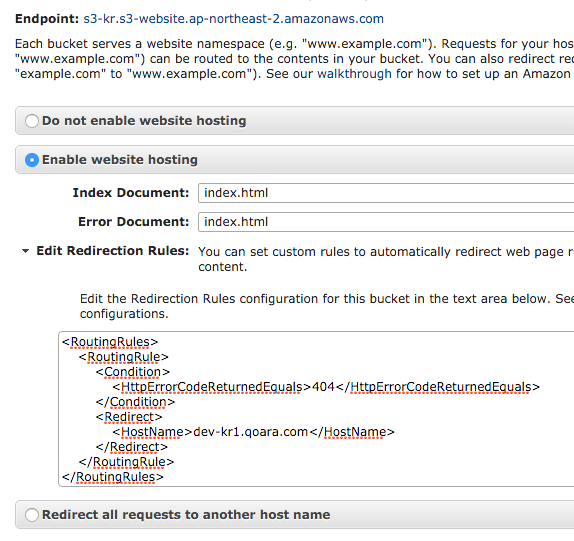Click the 404 error code value
This screenshot has width=574, height=541.
tap(323, 387)
